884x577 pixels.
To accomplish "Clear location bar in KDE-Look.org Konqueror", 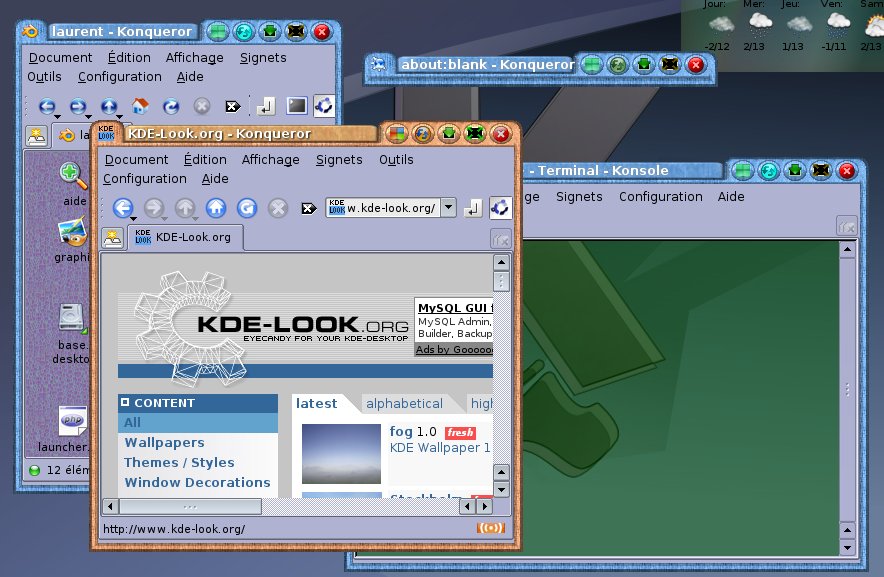I will tap(309, 209).
